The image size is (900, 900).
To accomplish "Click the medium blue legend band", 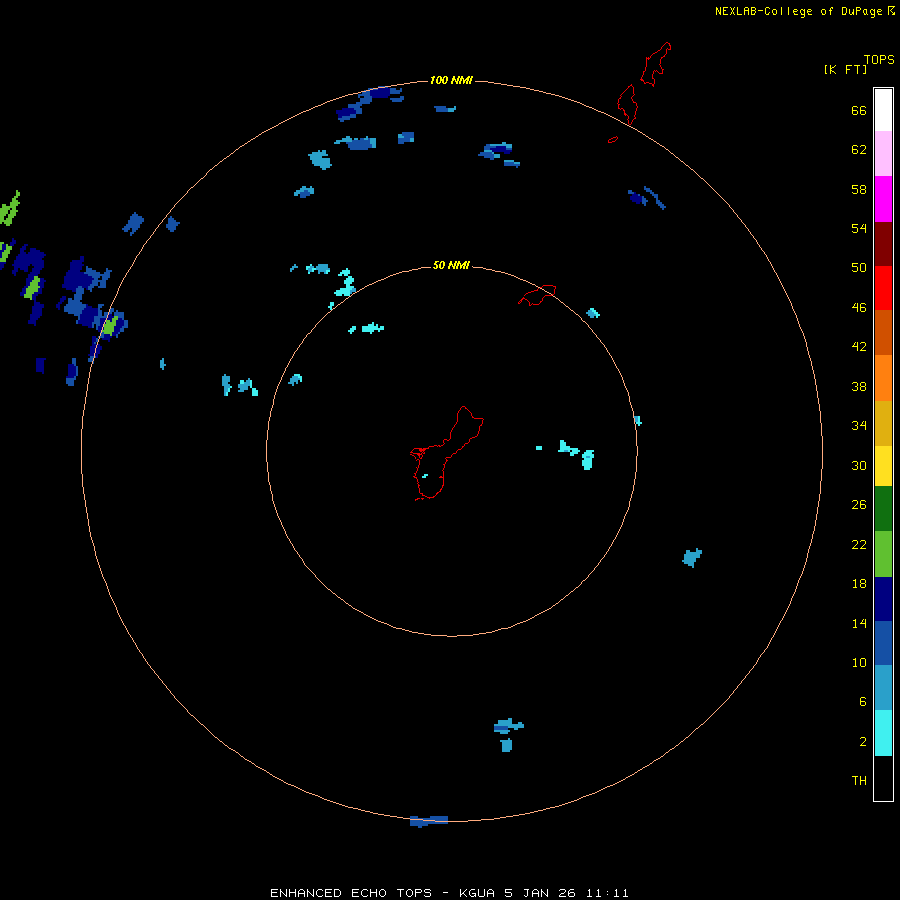I will (883, 643).
